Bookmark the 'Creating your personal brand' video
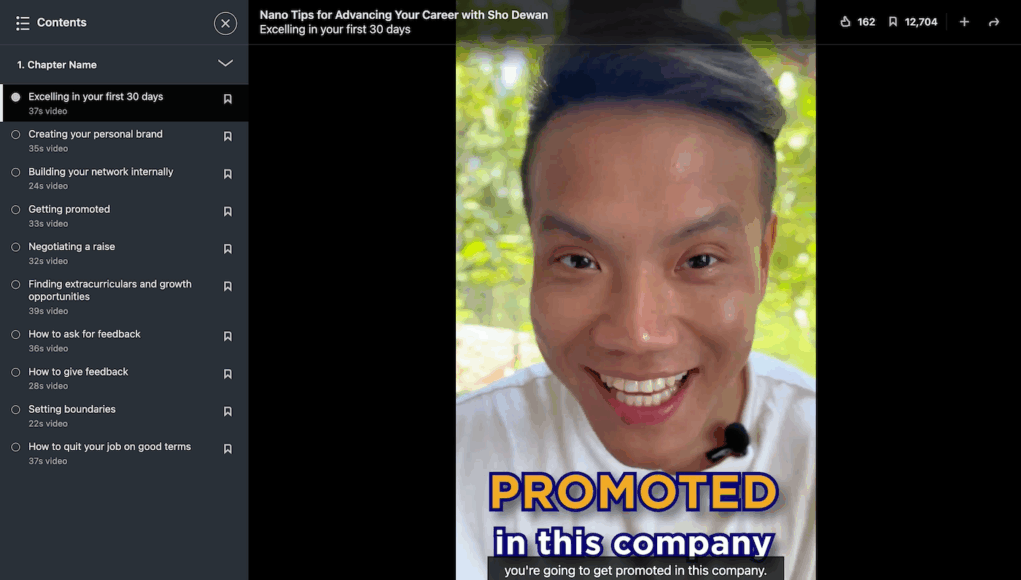Screen dimensions: 1021x580 point(228,137)
